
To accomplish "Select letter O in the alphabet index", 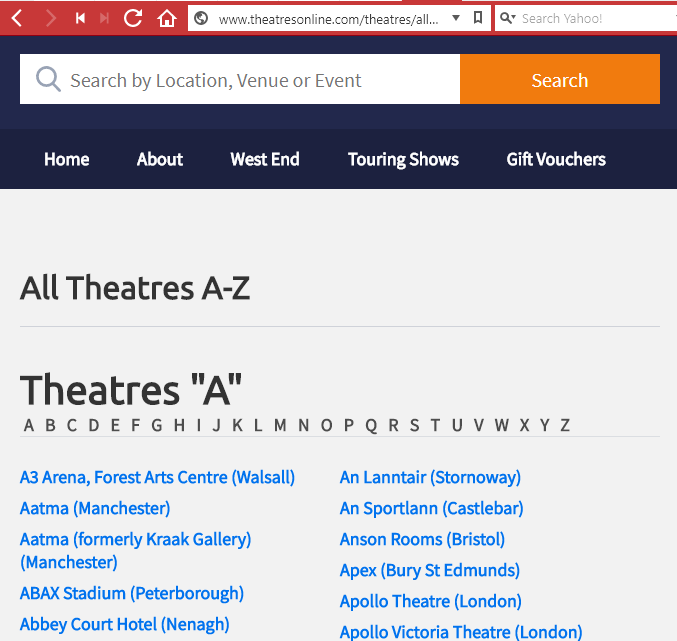I will pyautogui.click(x=326, y=425).
